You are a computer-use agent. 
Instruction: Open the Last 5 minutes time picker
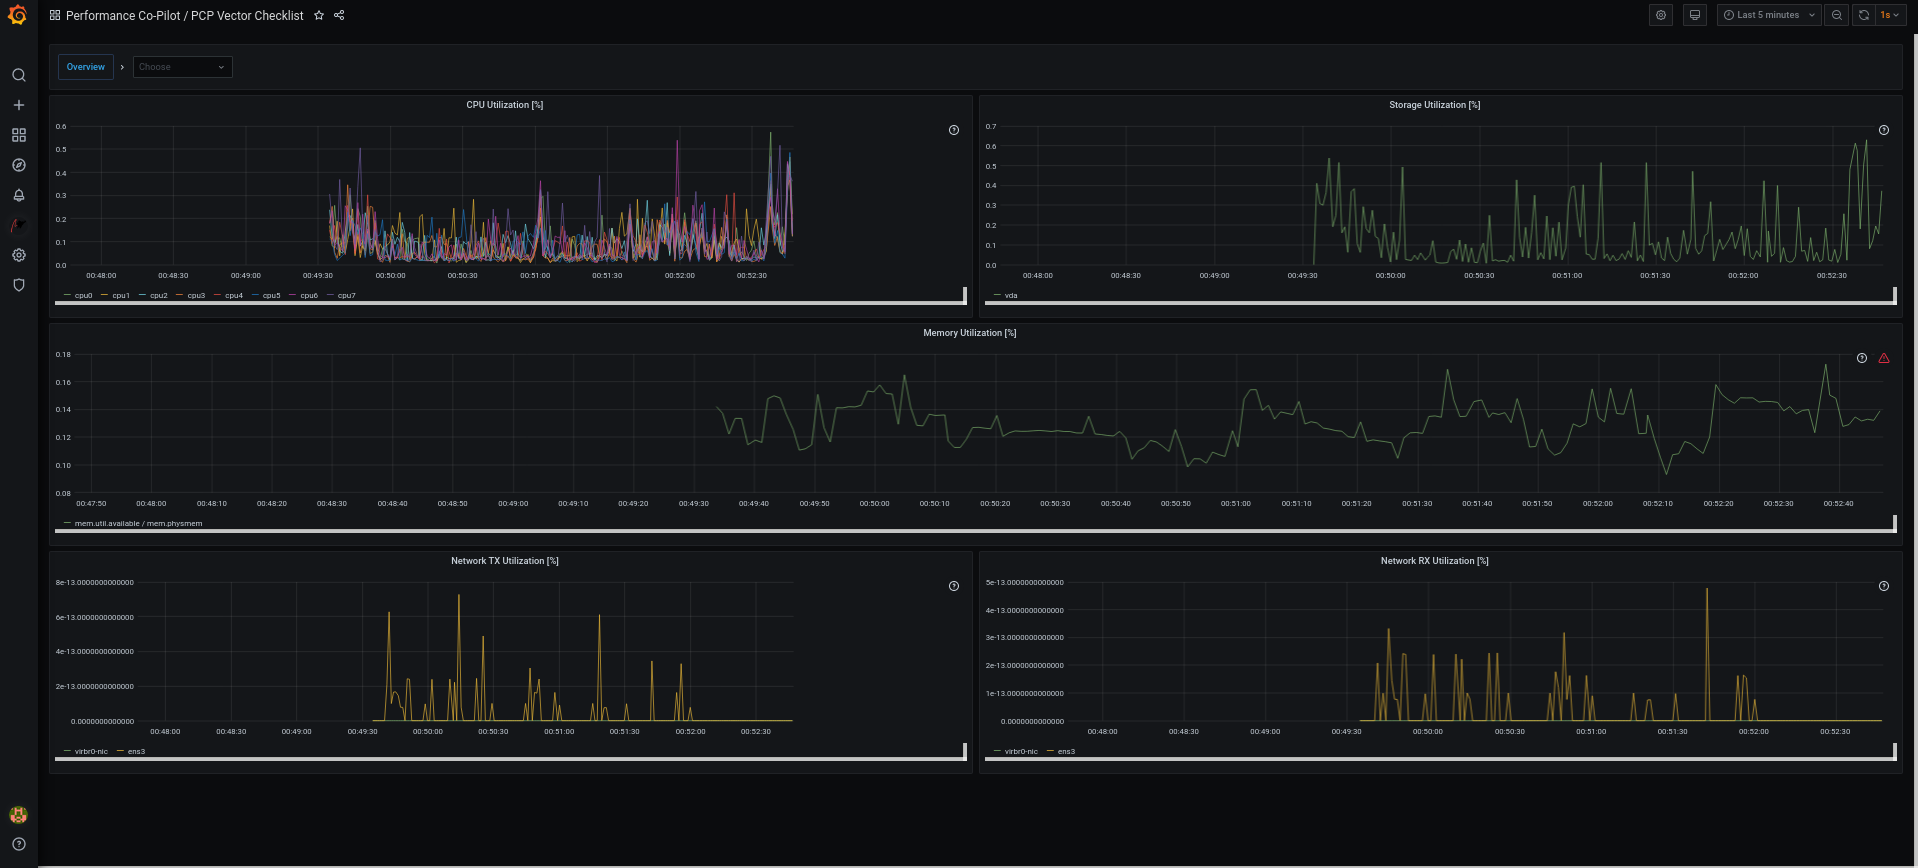tap(1768, 15)
